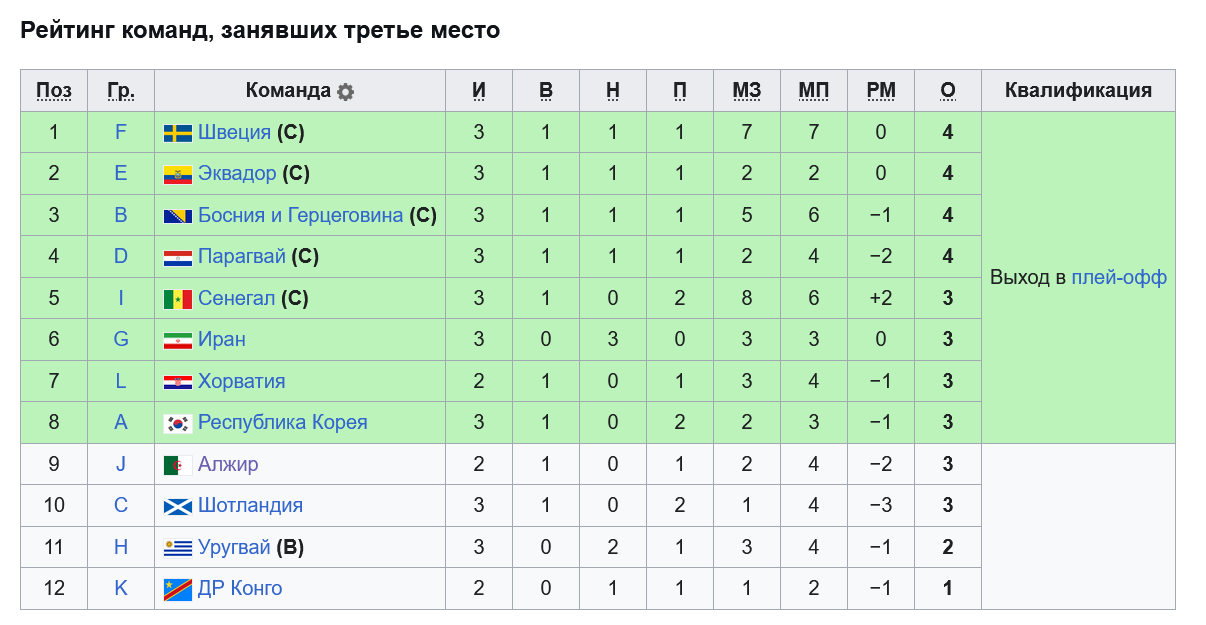Click the South Korea flag icon
Screen dimensions: 1206x625
click(178, 423)
